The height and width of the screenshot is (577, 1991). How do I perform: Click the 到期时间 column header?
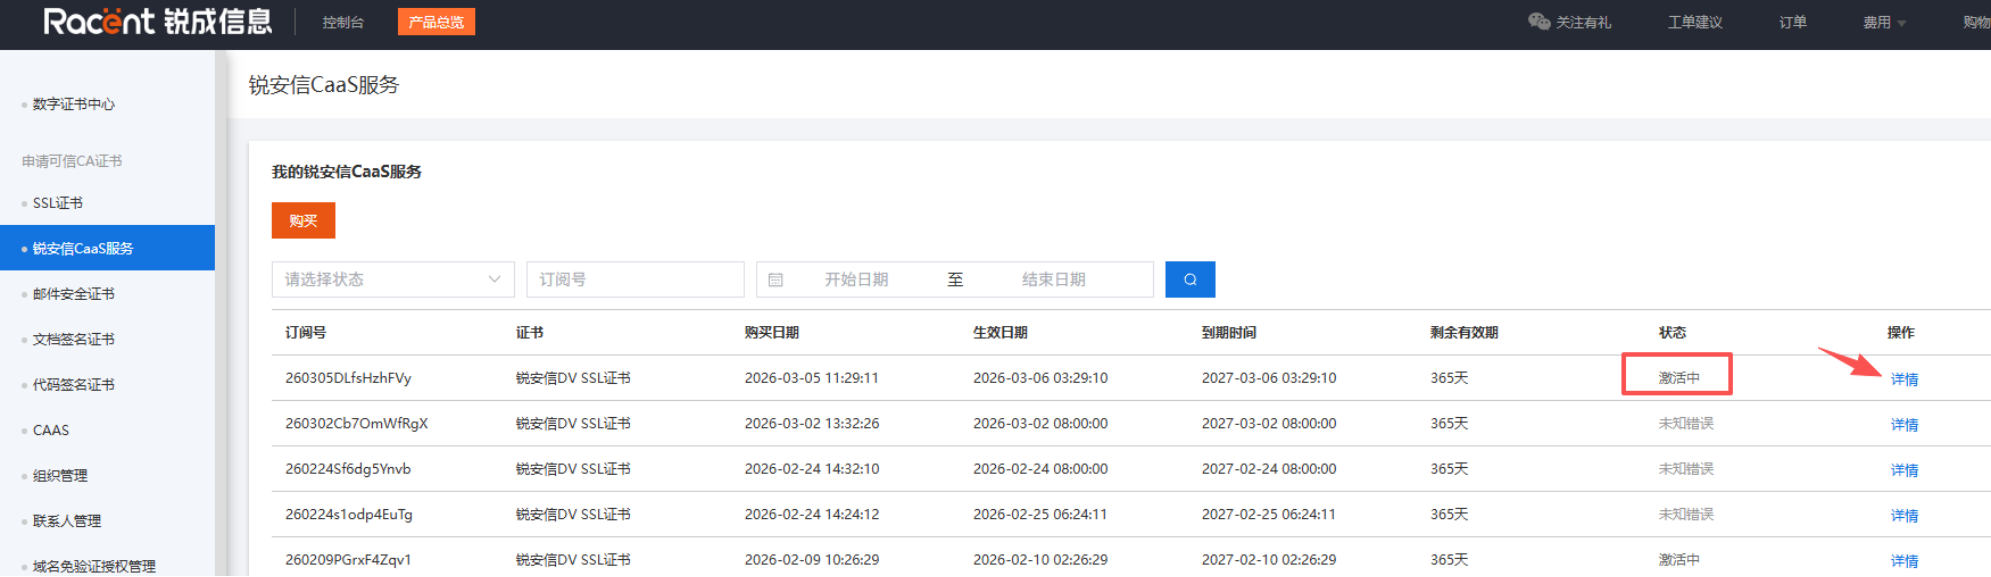point(1229,332)
